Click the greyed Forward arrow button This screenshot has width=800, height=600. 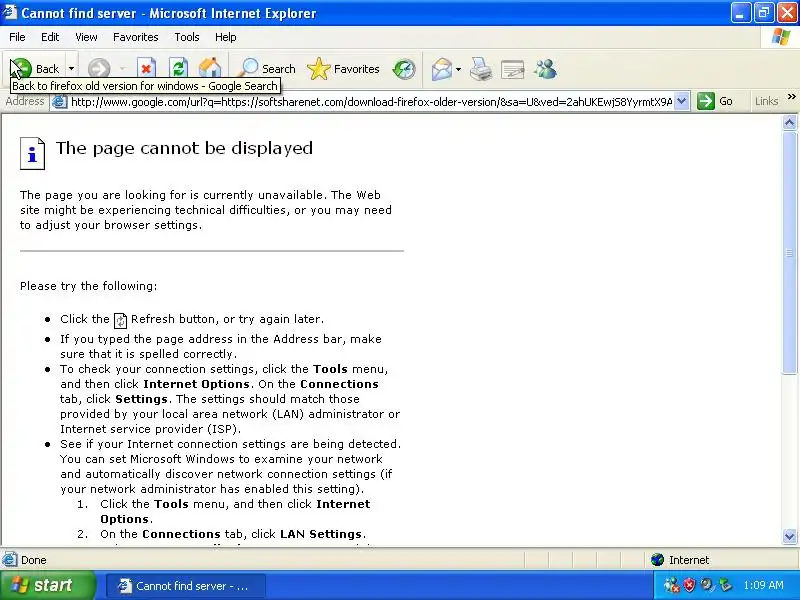[99, 68]
